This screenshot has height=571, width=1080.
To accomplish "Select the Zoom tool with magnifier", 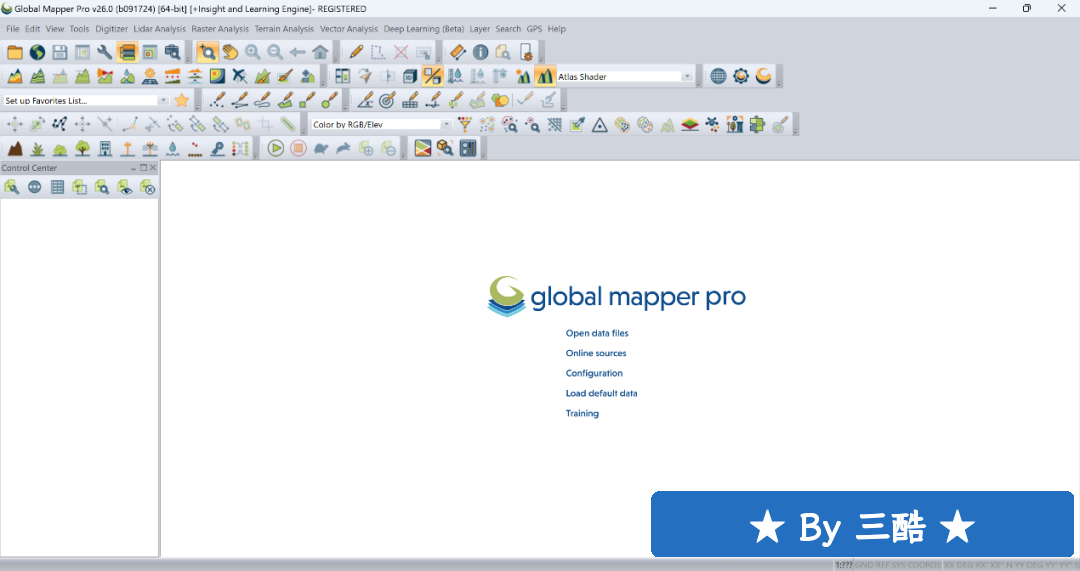I will 207,52.
